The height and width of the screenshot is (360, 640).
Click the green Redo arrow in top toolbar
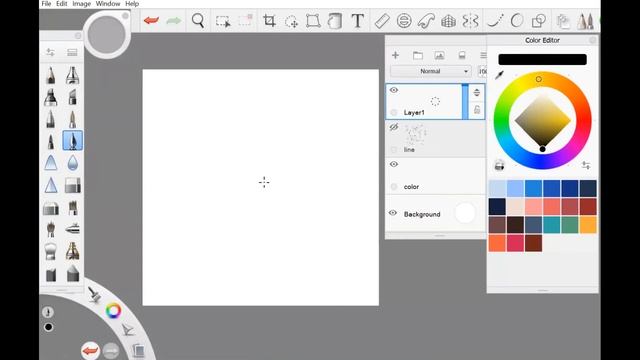173,20
